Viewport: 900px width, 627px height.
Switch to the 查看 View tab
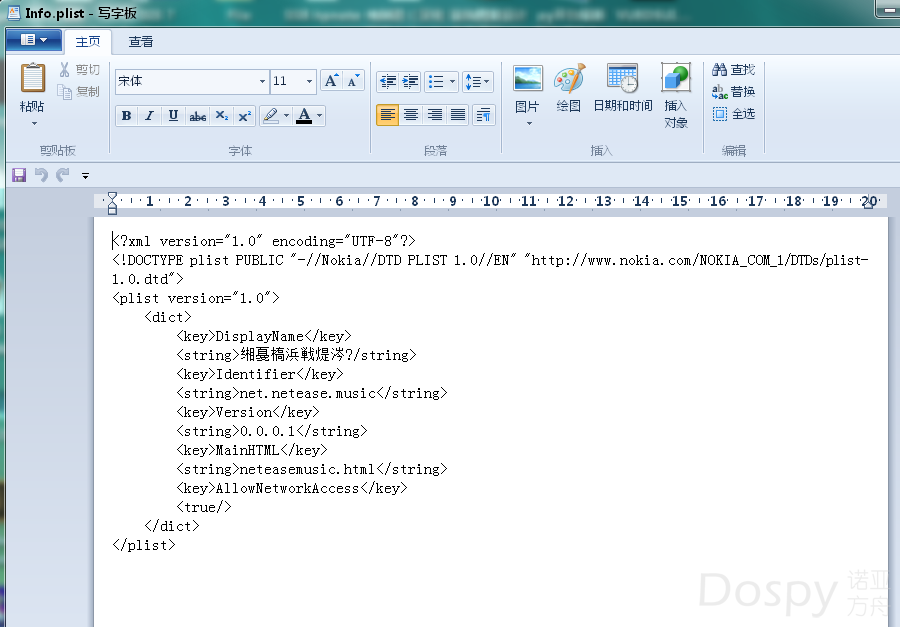141,41
